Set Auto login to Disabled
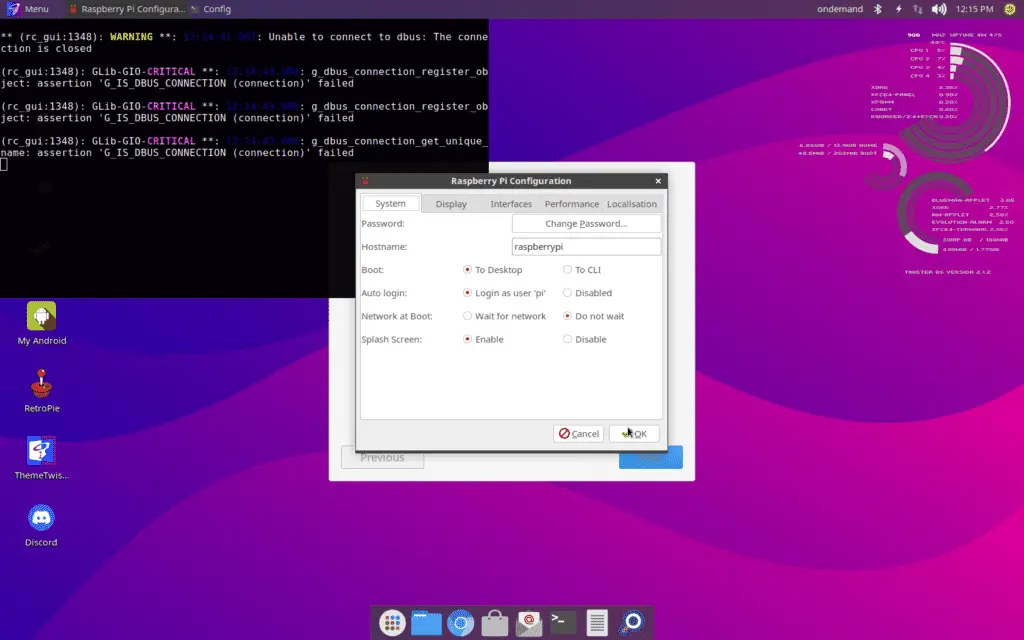Viewport: 1024px width, 640px height. click(x=587, y=293)
